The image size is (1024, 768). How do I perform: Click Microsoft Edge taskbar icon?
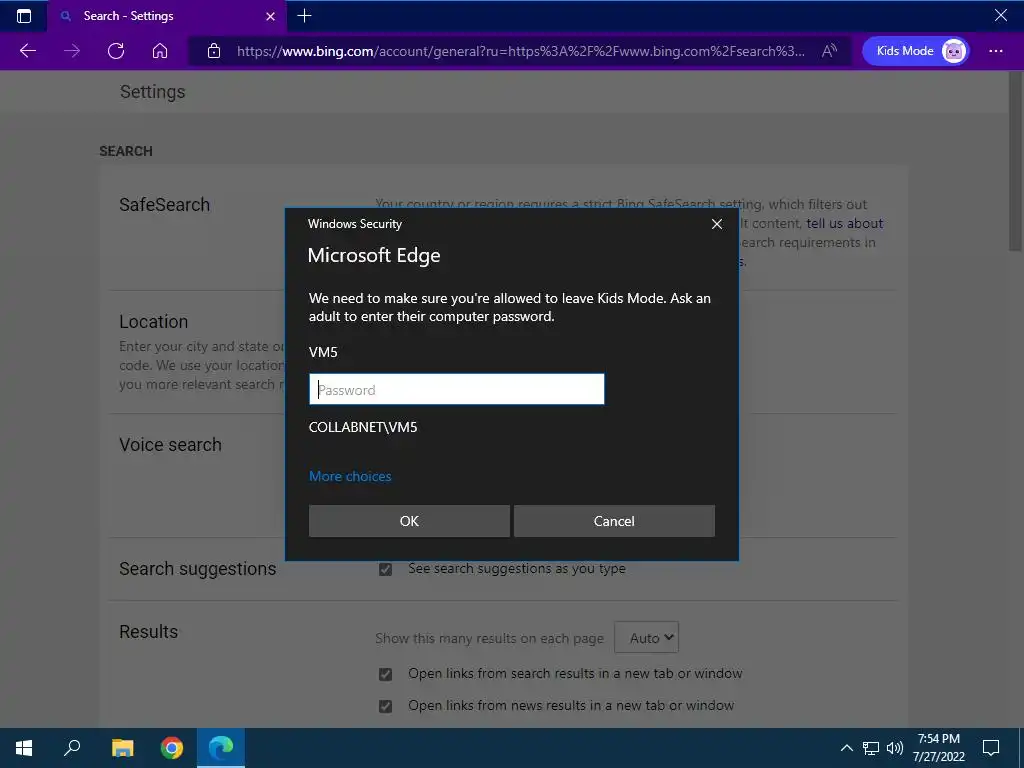[221, 748]
